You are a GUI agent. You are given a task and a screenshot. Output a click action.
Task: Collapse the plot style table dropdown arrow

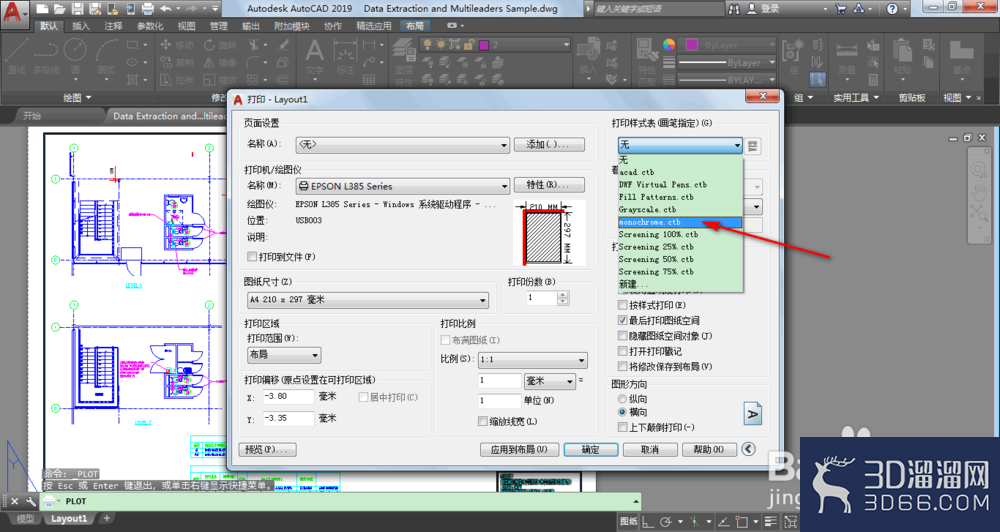click(x=737, y=145)
